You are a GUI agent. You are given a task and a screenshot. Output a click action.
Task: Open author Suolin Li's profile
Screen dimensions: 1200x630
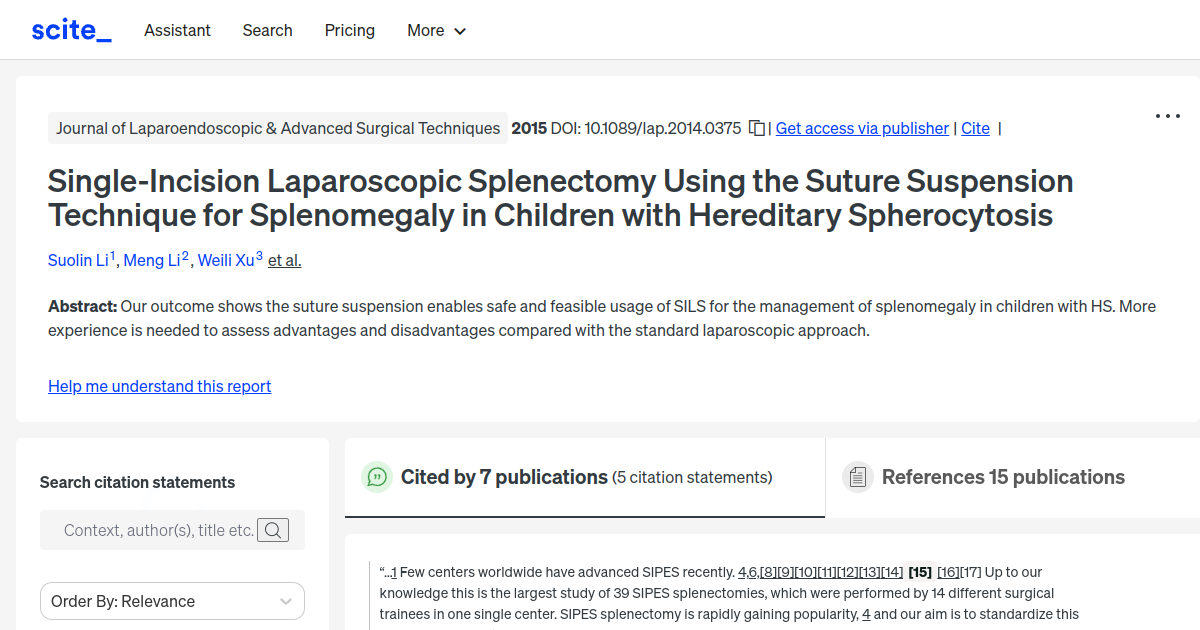click(78, 260)
